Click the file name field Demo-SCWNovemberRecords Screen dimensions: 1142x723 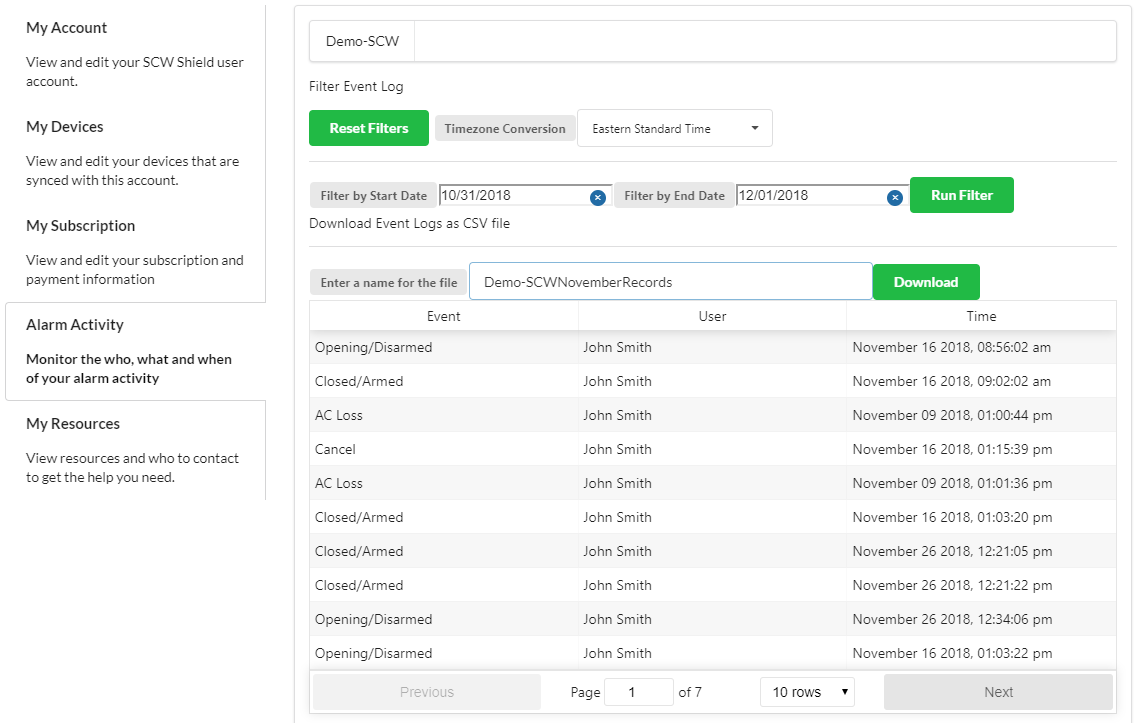click(670, 282)
